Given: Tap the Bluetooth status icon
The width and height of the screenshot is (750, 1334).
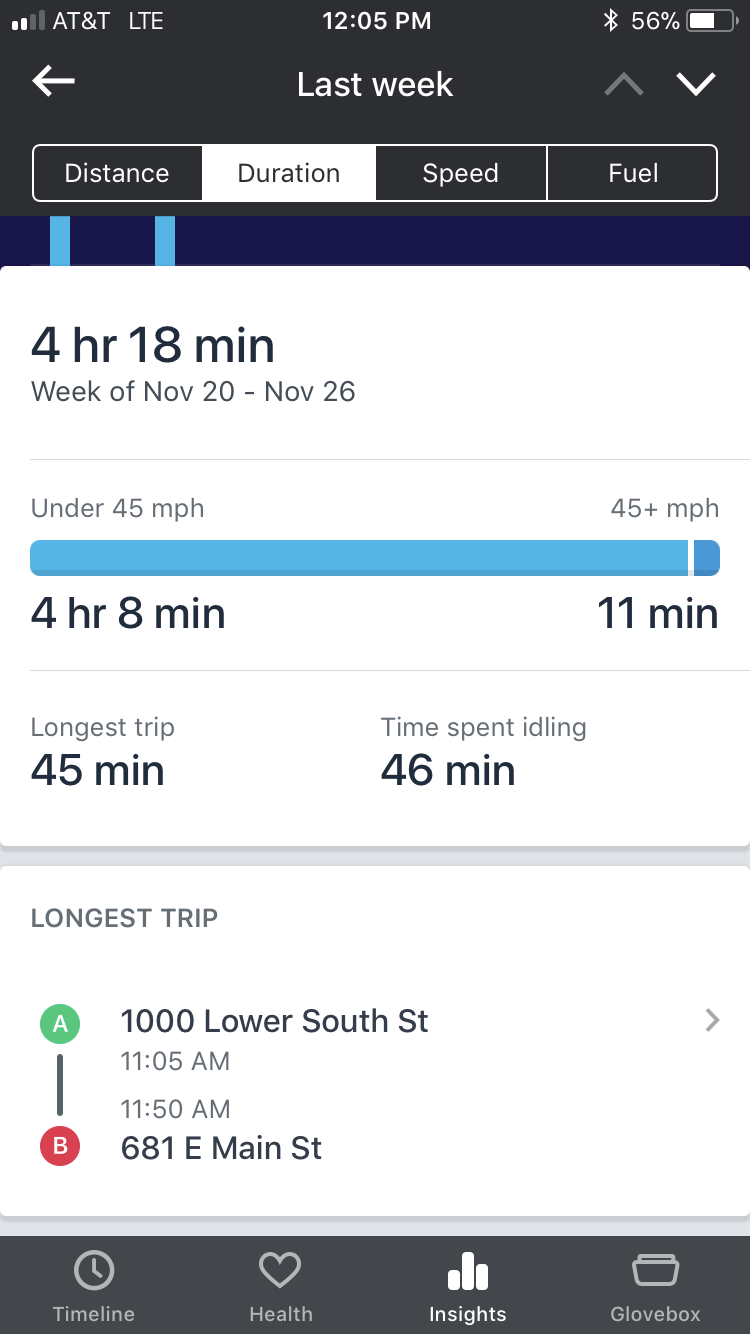Looking at the screenshot, I should 610,21.
